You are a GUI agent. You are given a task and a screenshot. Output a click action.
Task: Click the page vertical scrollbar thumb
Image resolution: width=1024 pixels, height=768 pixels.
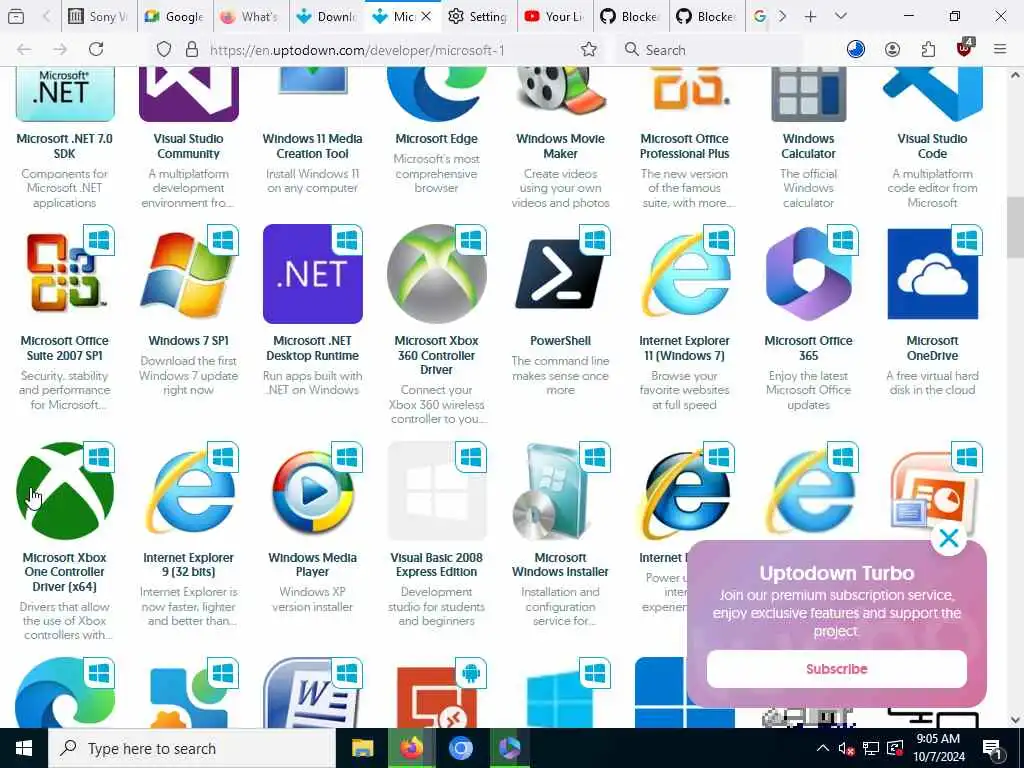(1015, 227)
